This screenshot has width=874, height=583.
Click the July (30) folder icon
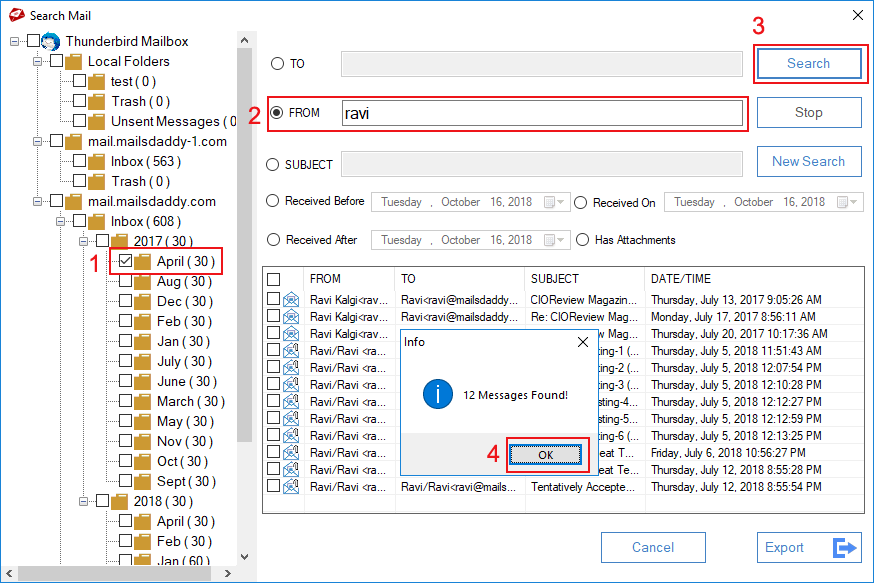point(142,362)
